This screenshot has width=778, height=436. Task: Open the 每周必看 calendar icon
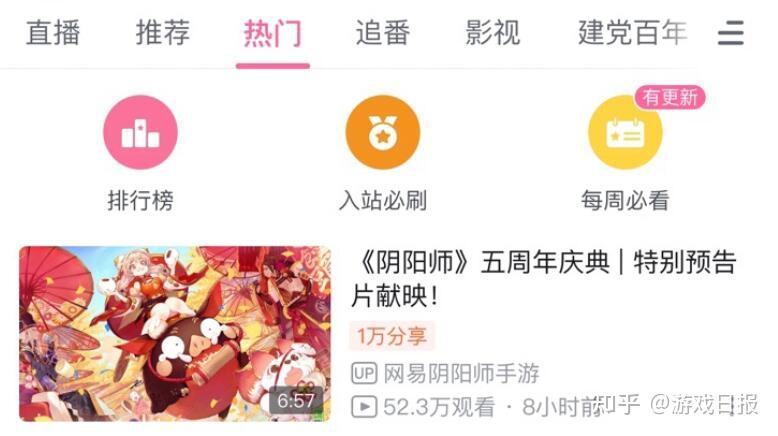[625, 132]
